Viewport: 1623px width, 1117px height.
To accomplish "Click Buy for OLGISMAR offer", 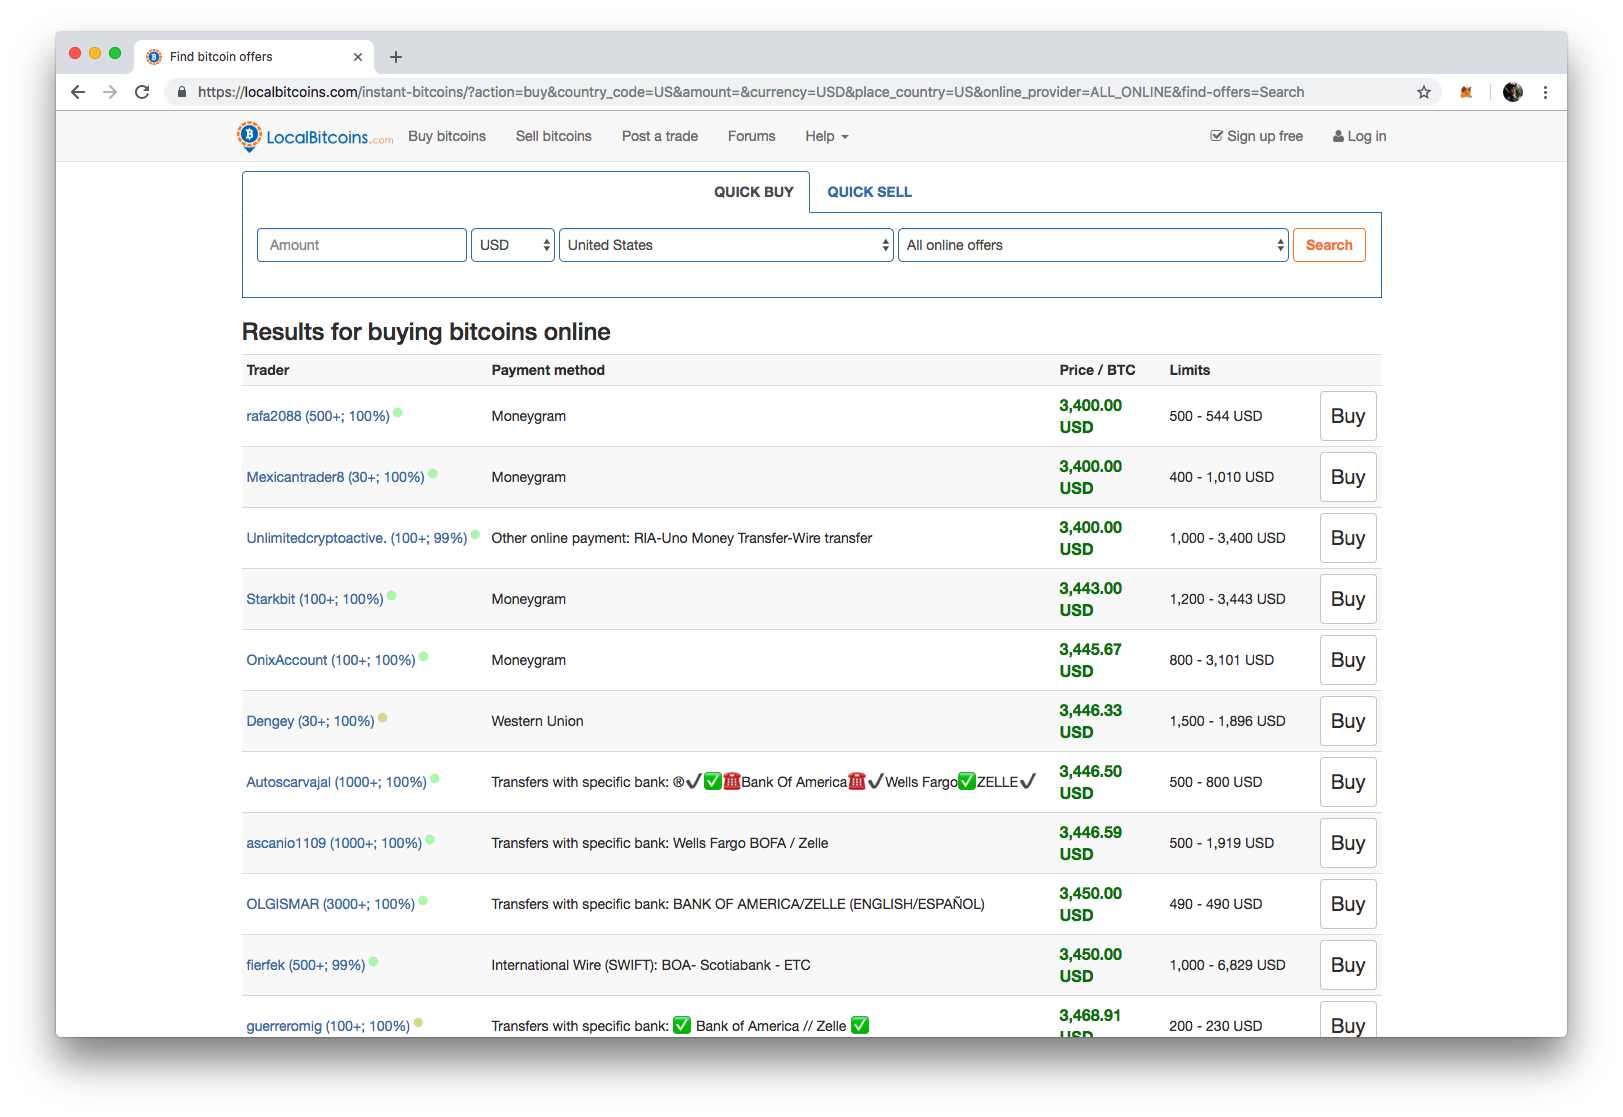I will (1348, 904).
